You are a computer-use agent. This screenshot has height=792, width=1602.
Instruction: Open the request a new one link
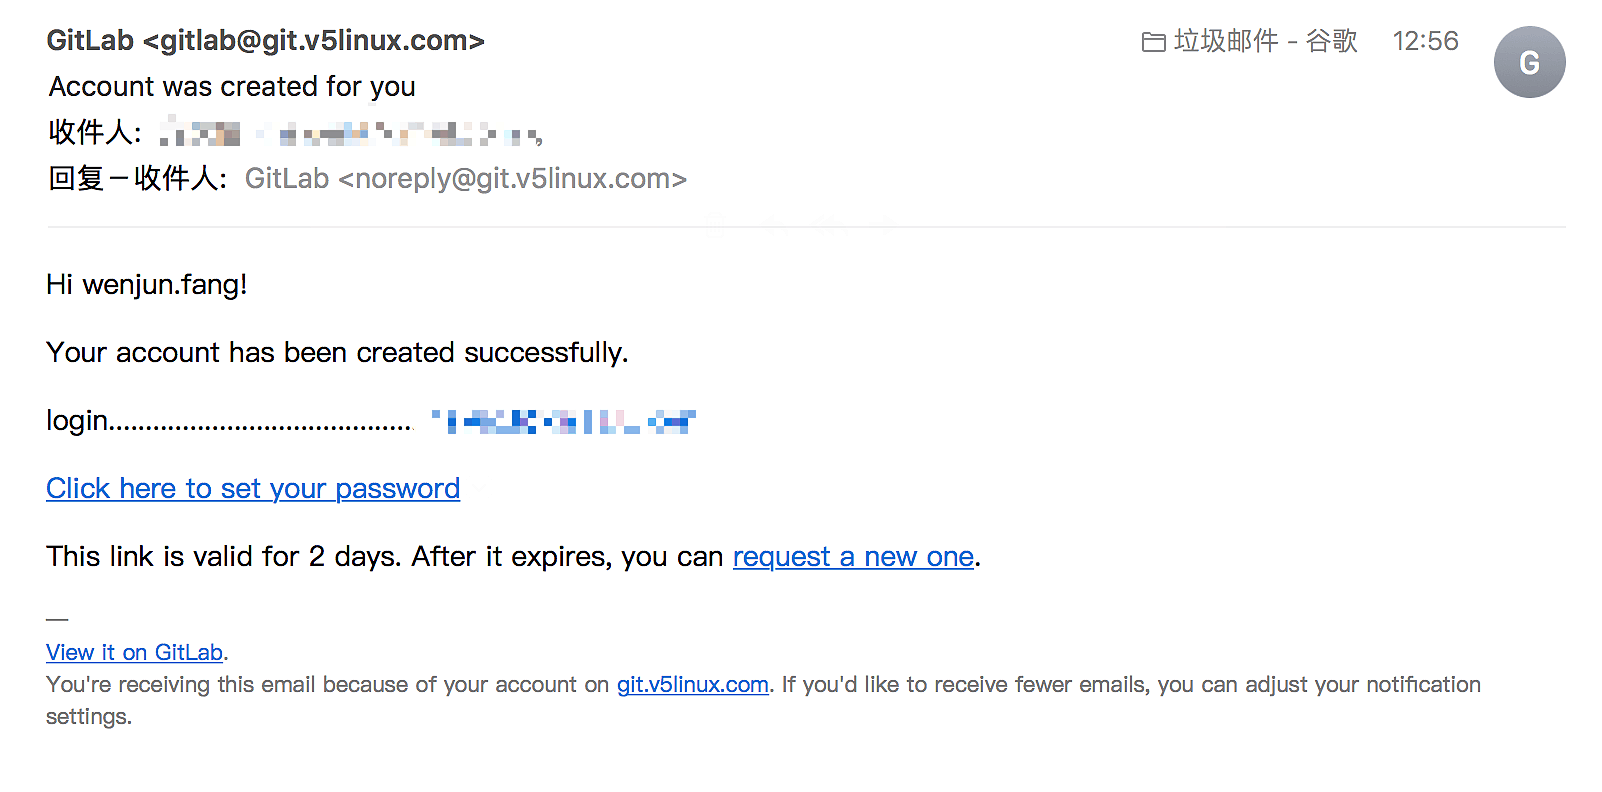[x=853, y=557]
